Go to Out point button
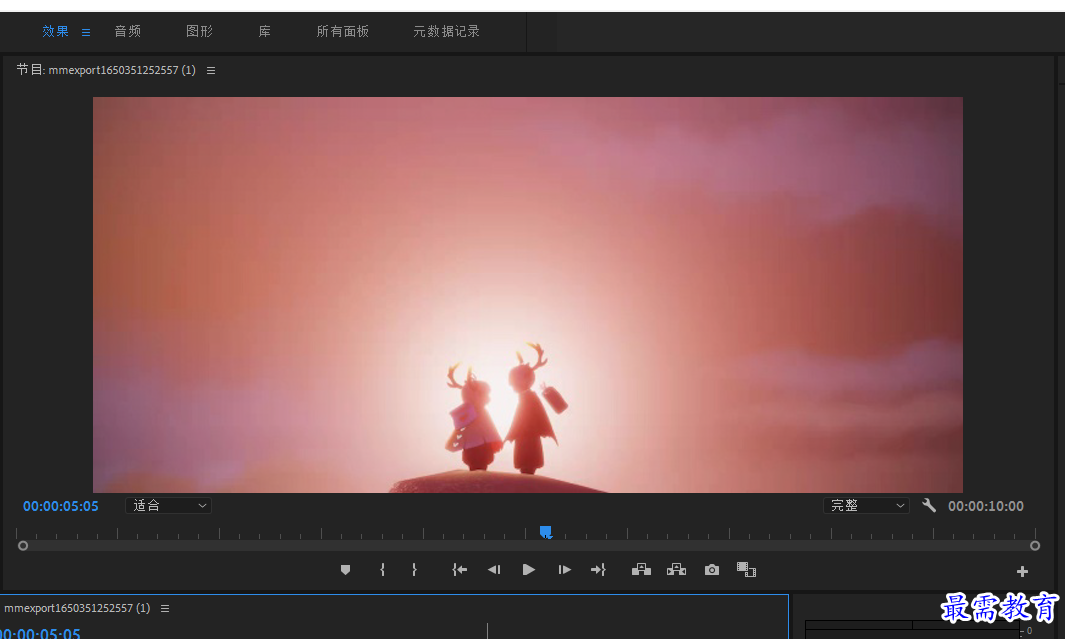The image size is (1065, 639). click(598, 570)
